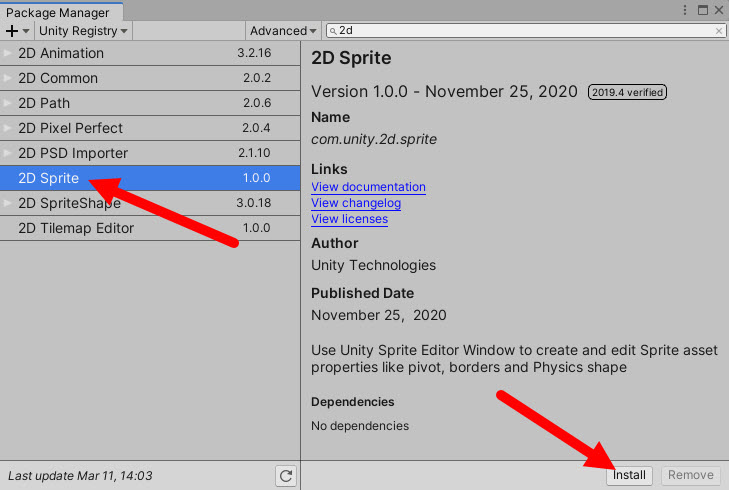Select the 2D Sprite package row
Screen dimensions: 729x490
click(150, 178)
